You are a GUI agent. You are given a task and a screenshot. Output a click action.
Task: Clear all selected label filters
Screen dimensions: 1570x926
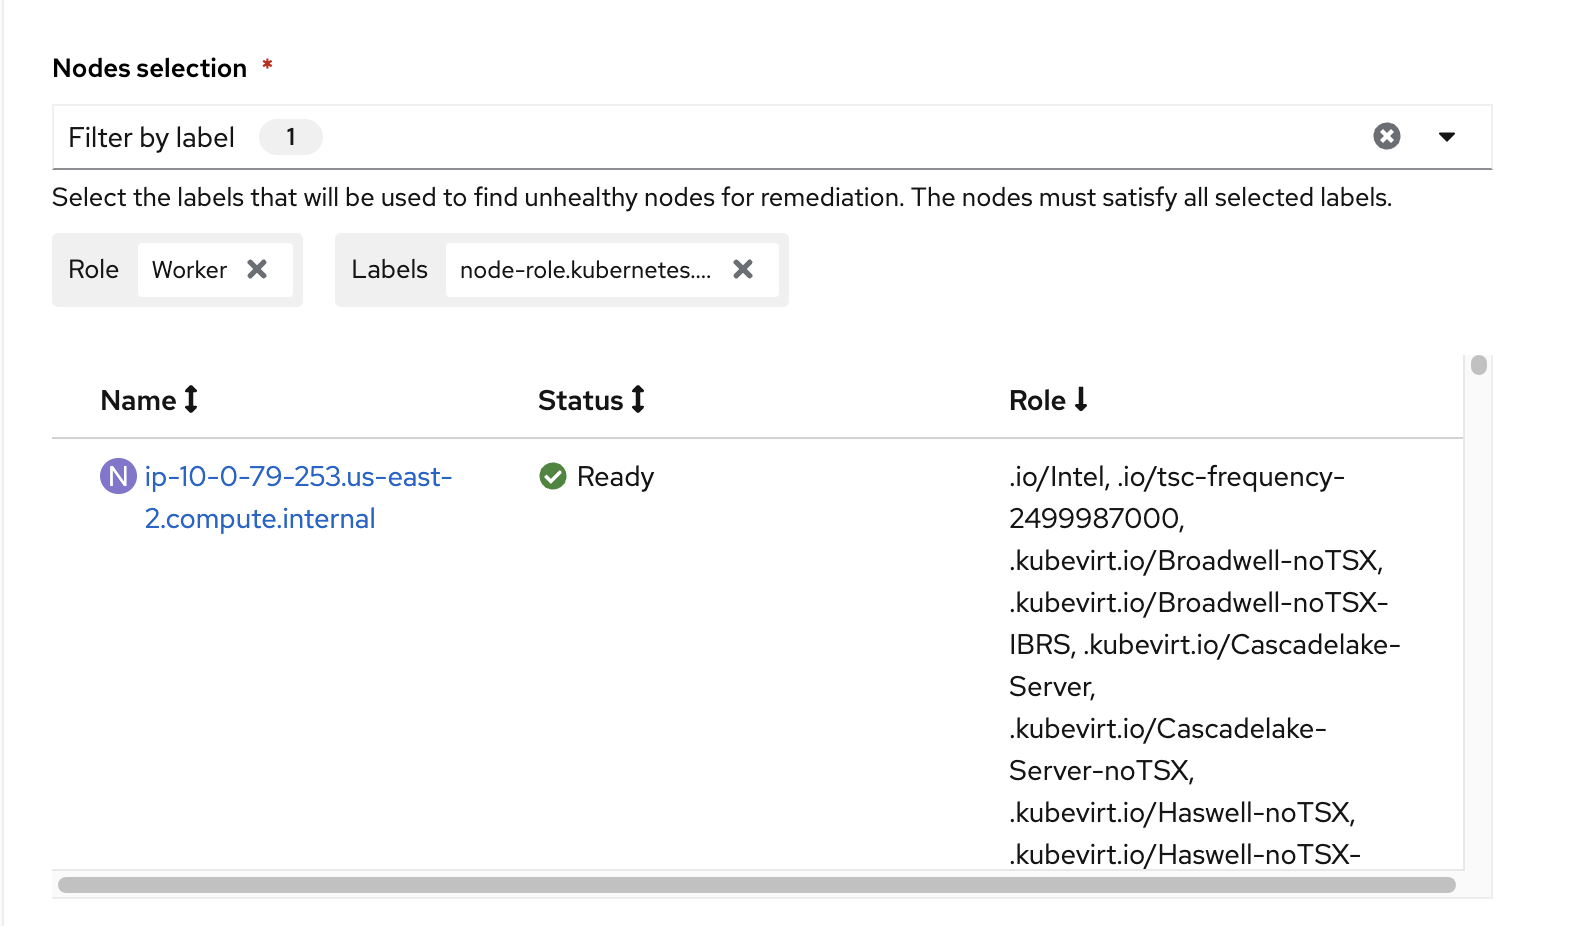[x=1386, y=136]
